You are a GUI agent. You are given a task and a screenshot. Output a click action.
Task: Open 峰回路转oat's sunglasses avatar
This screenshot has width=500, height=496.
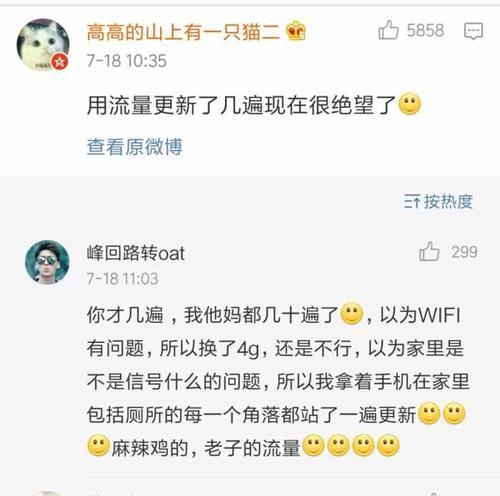point(47,262)
